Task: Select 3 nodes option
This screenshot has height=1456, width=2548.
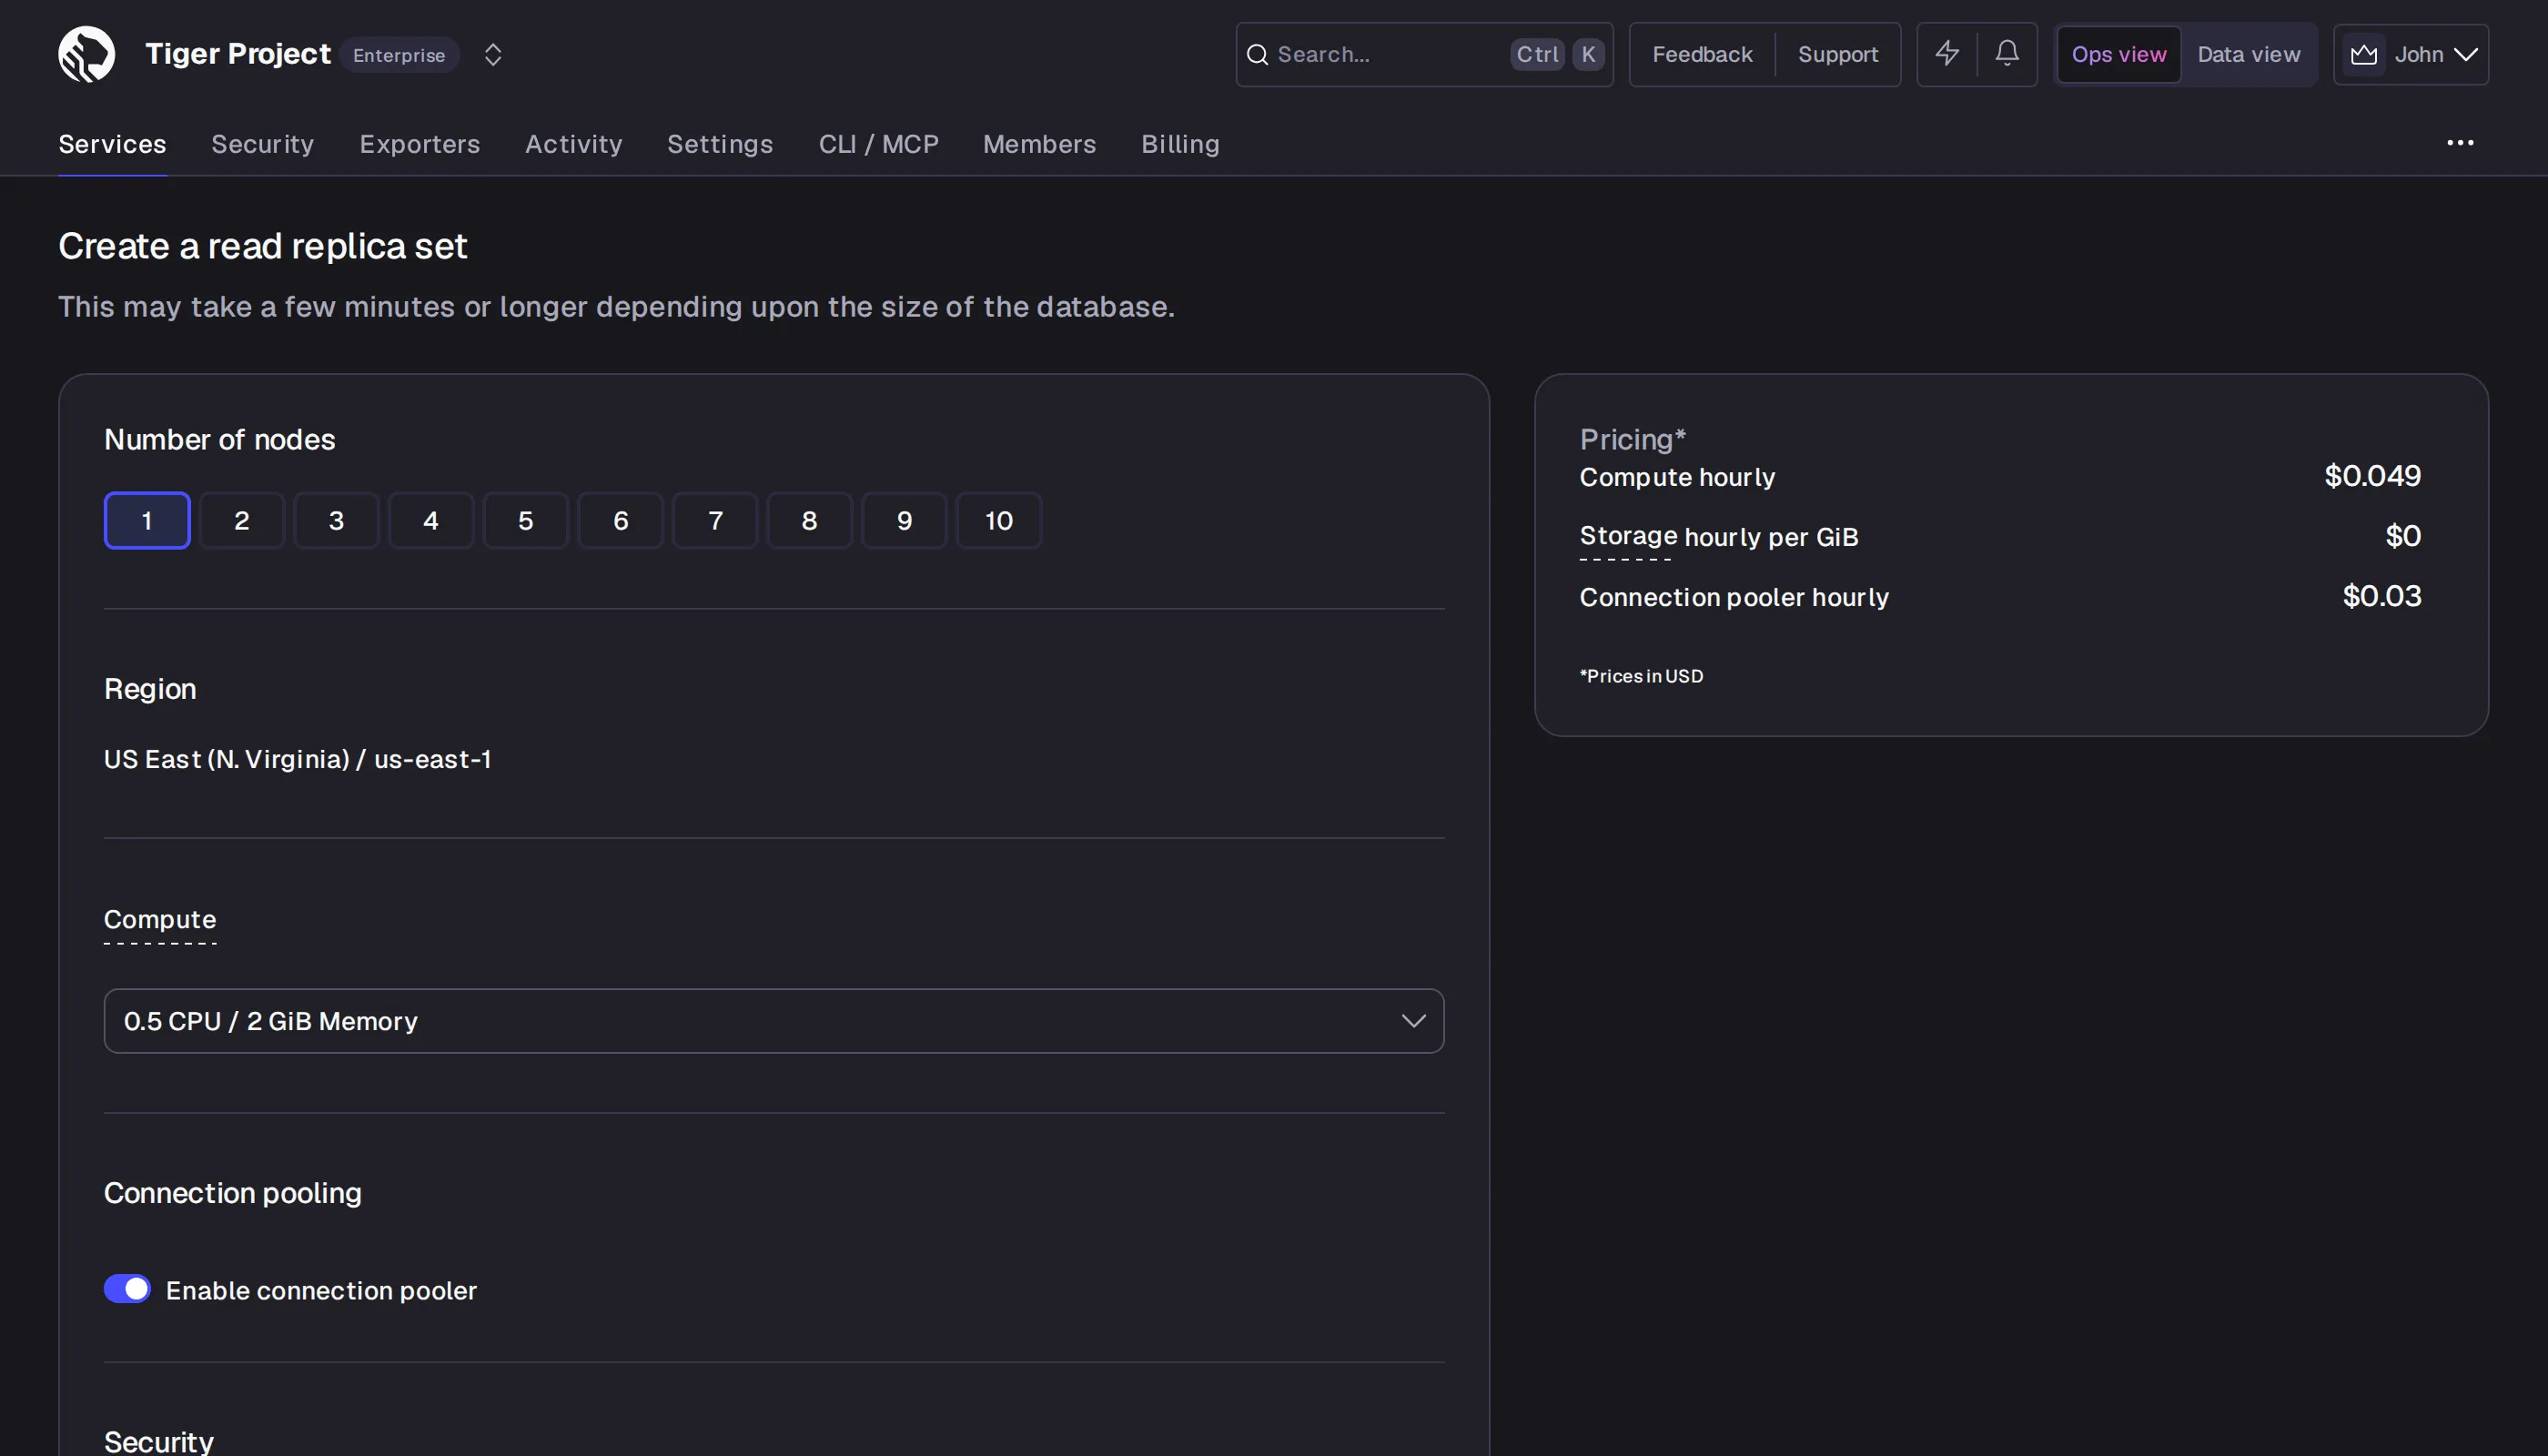Action: click(x=336, y=520)
